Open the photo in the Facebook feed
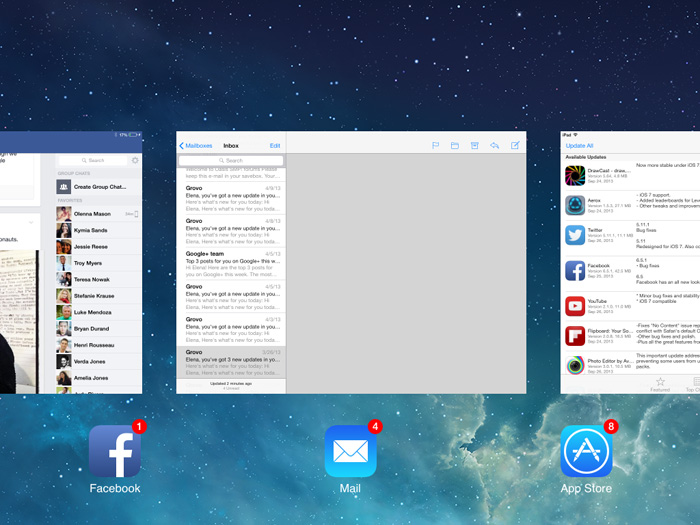The width and height of the screenshot is (700, 525). click(19, 322)
